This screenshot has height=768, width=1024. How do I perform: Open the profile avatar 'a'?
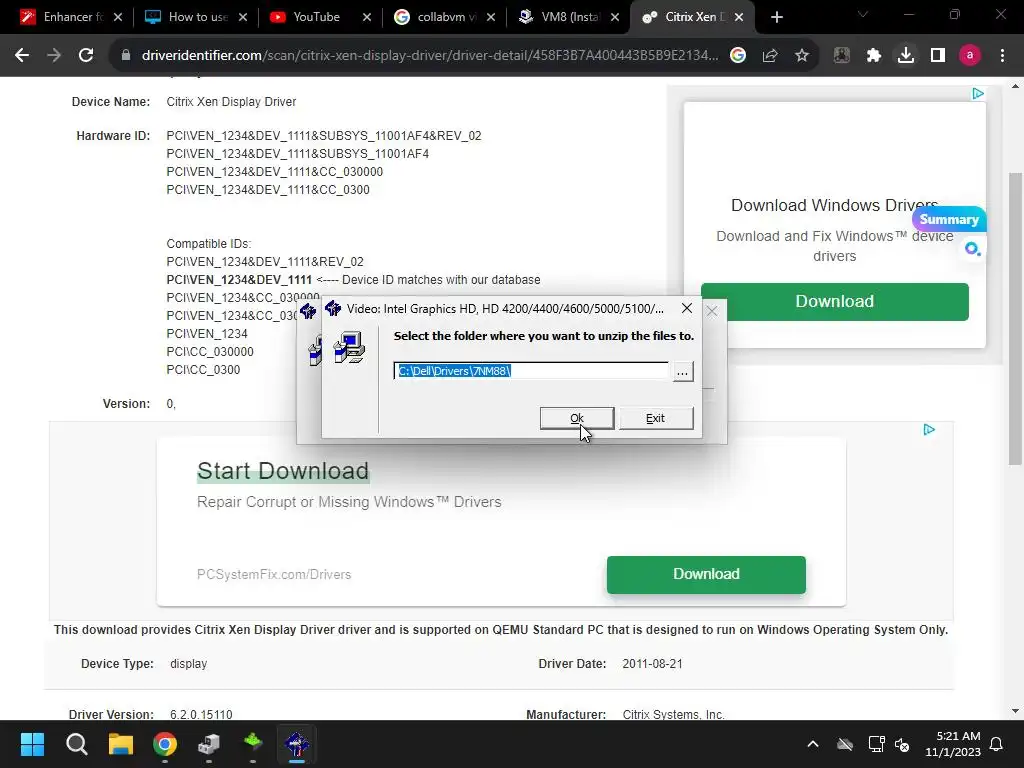pos(970,56)
